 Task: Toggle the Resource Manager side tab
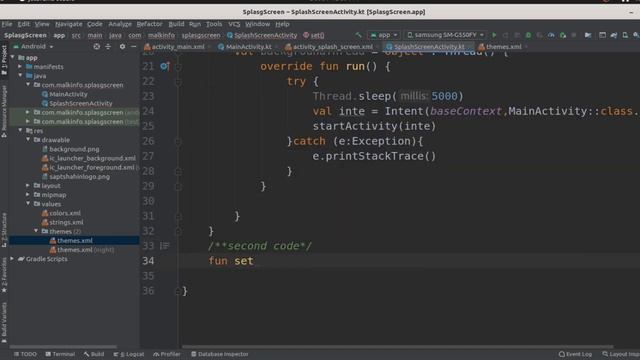tap(4, 111)
